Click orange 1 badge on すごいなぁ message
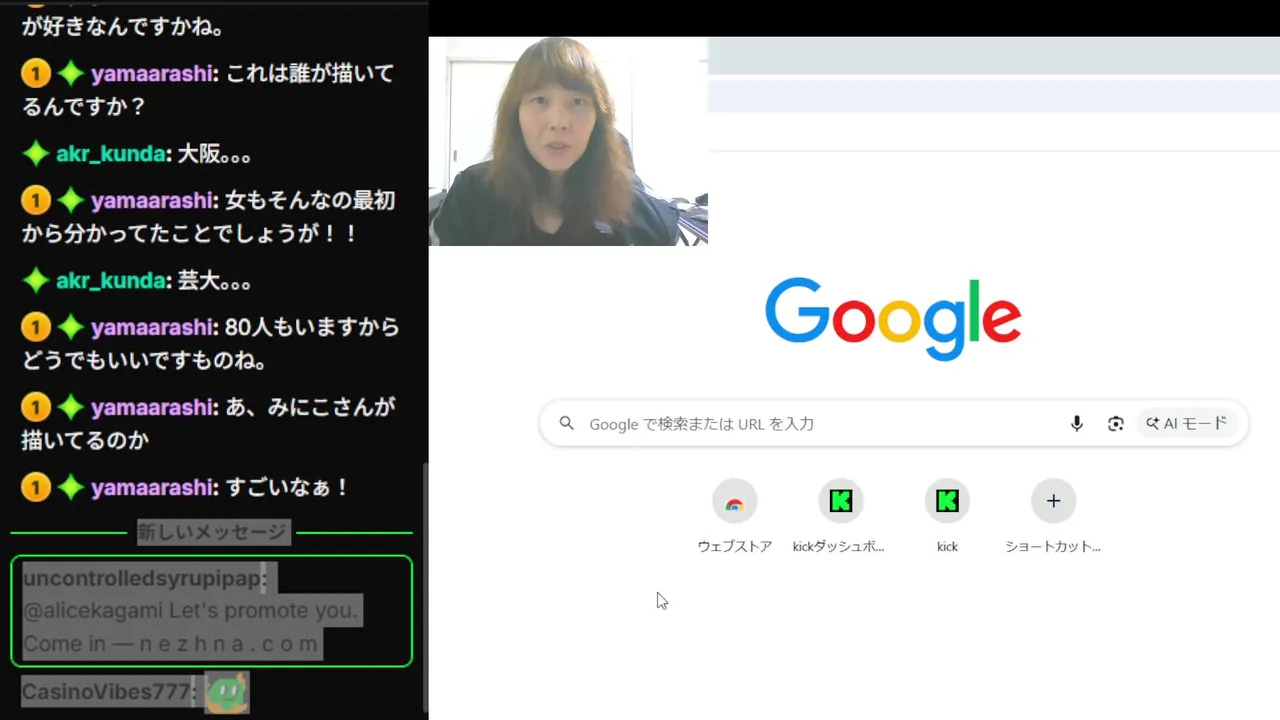The image size is (1280, 720). click(36, 487)
